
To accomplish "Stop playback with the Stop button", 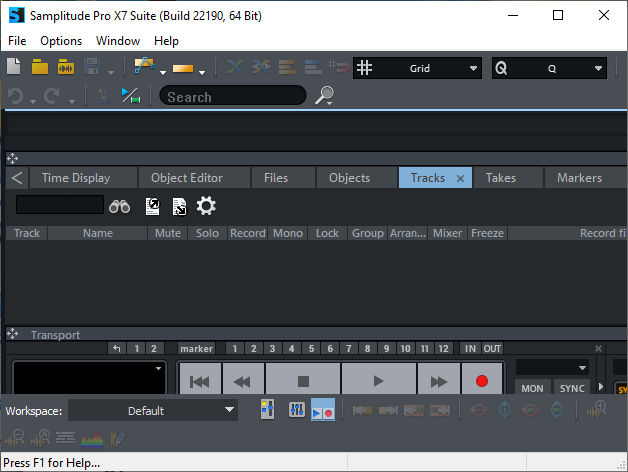I will coord(304,381).
